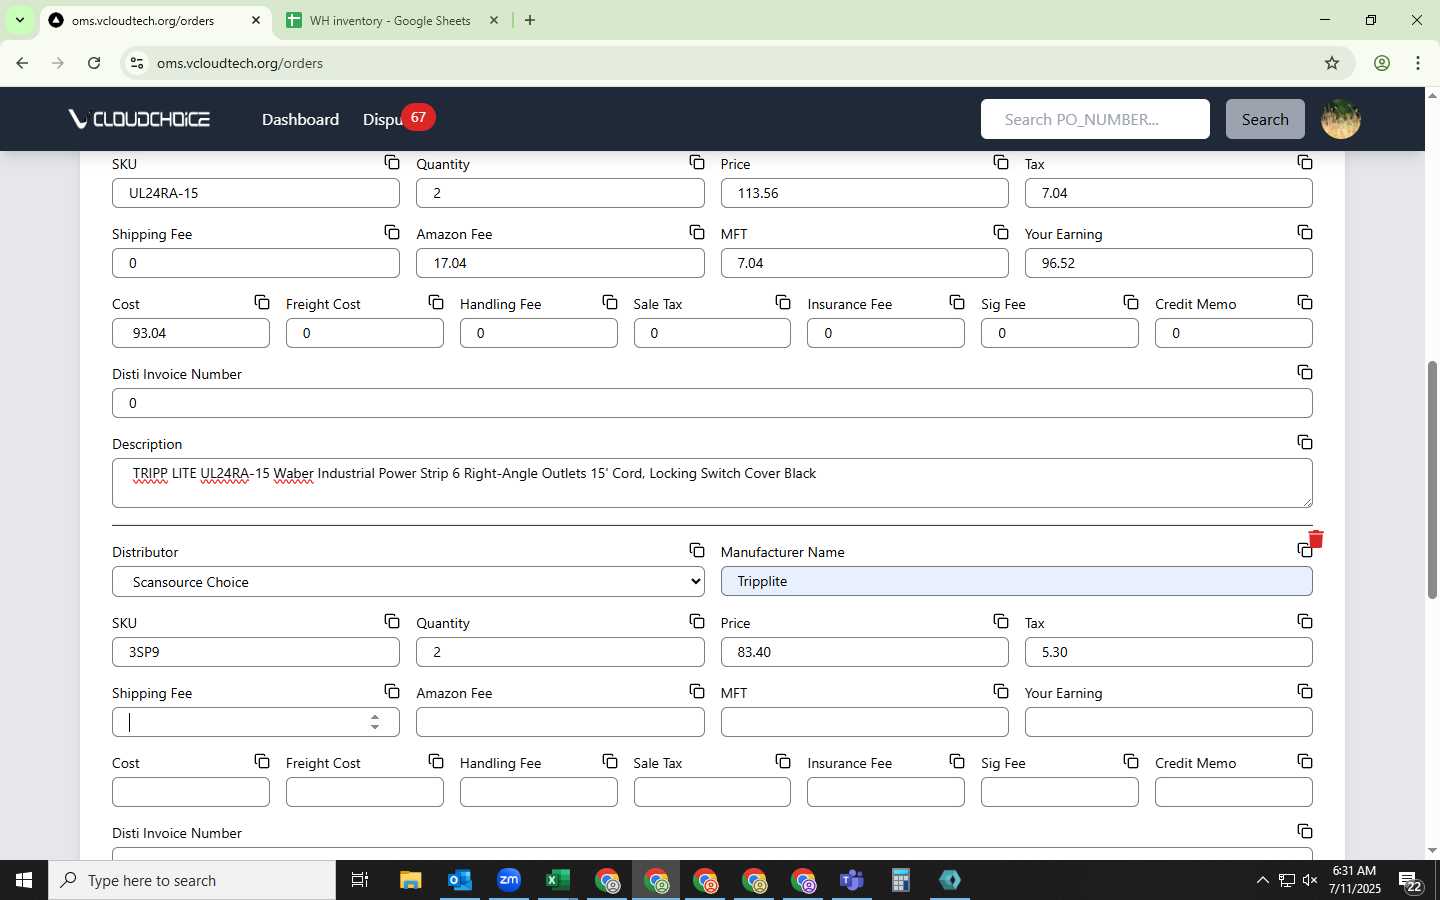This screenshot has height=900, width=1440.
Task: Copy the Price value 113.56
Action: coord(1001,162)
